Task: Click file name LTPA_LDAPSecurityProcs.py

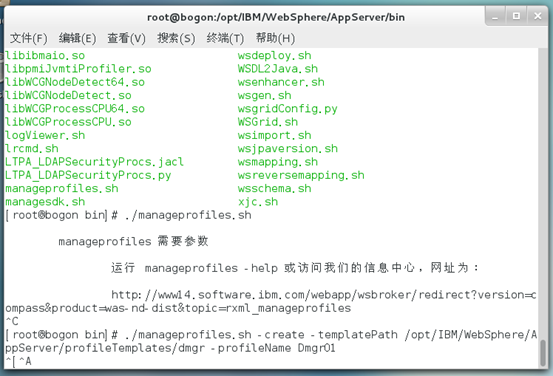Action: 88,175
